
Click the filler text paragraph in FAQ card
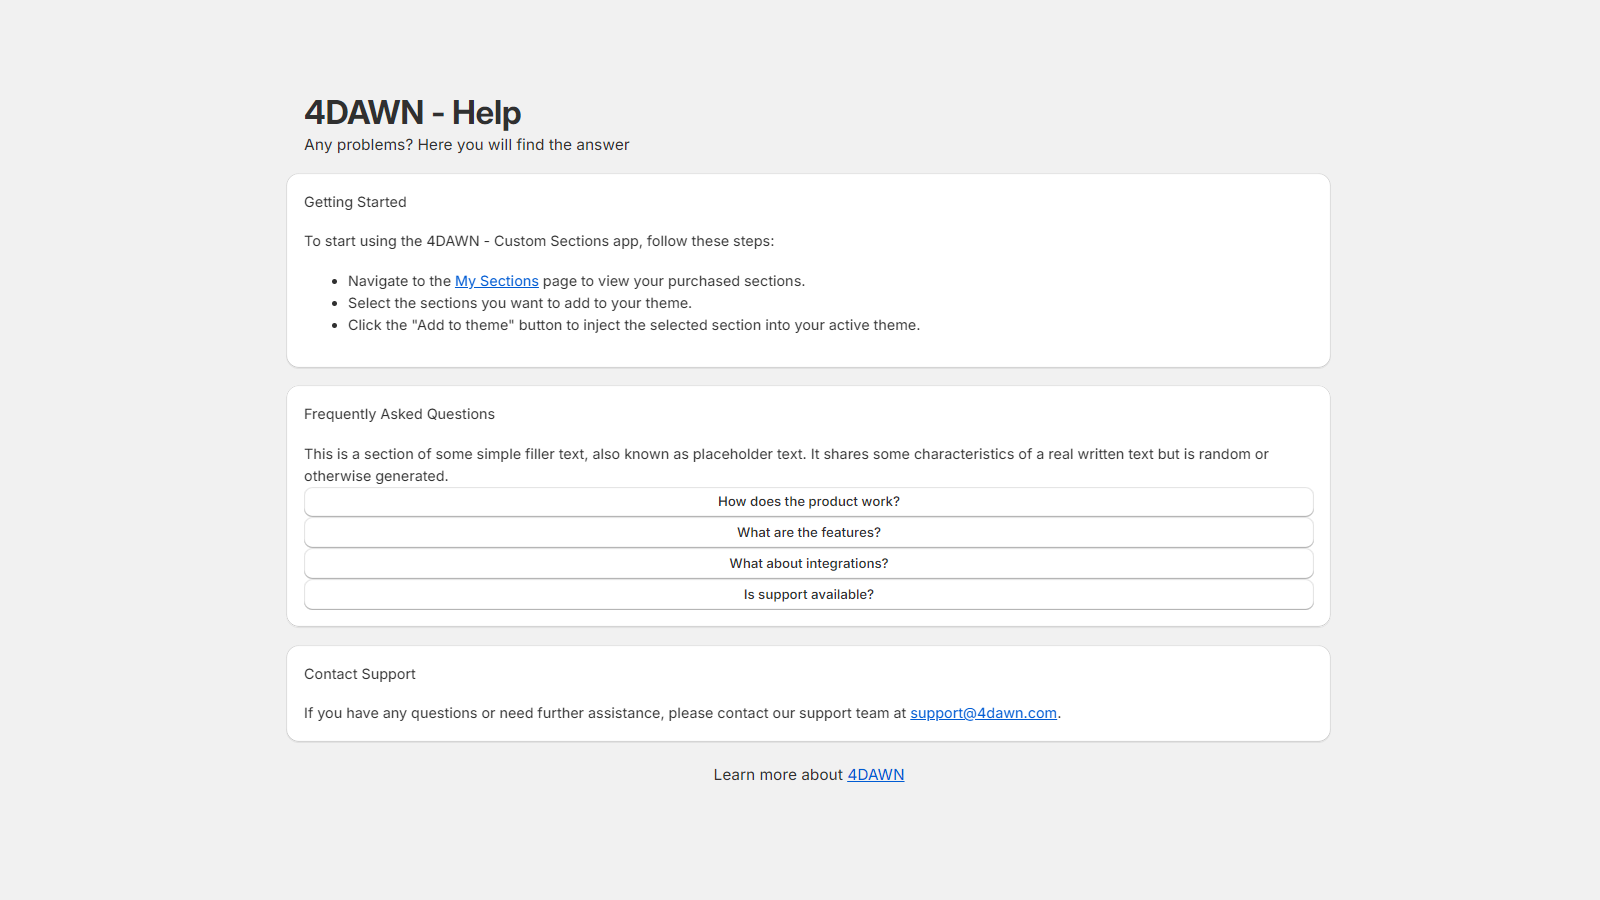click(x=786, y=465)
